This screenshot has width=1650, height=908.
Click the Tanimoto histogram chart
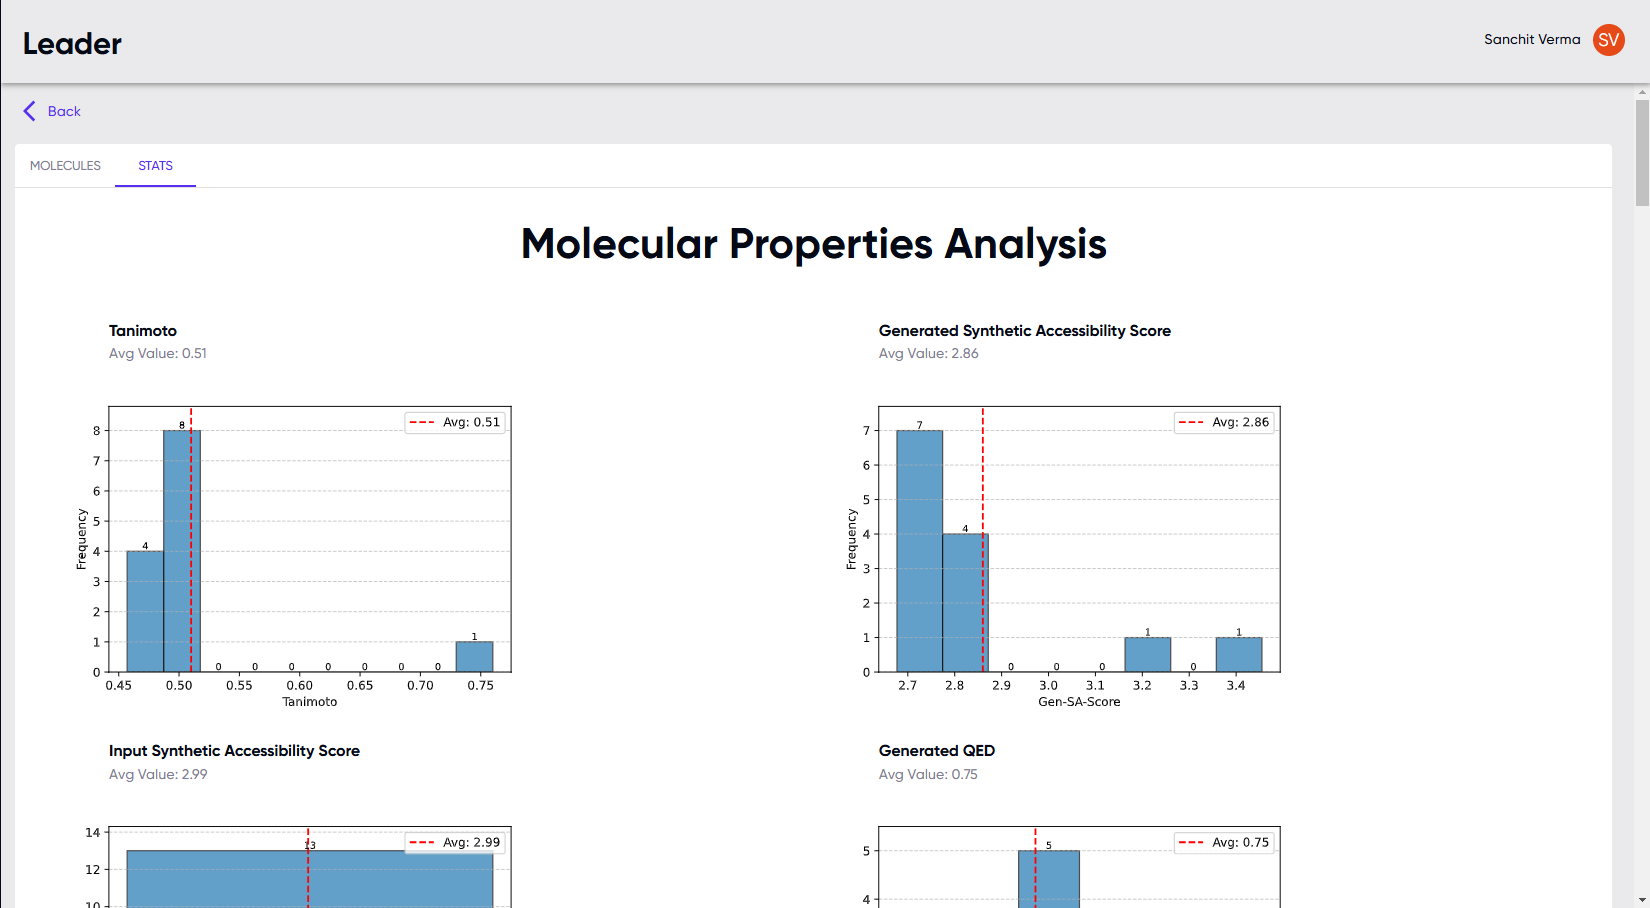[294, 557]
